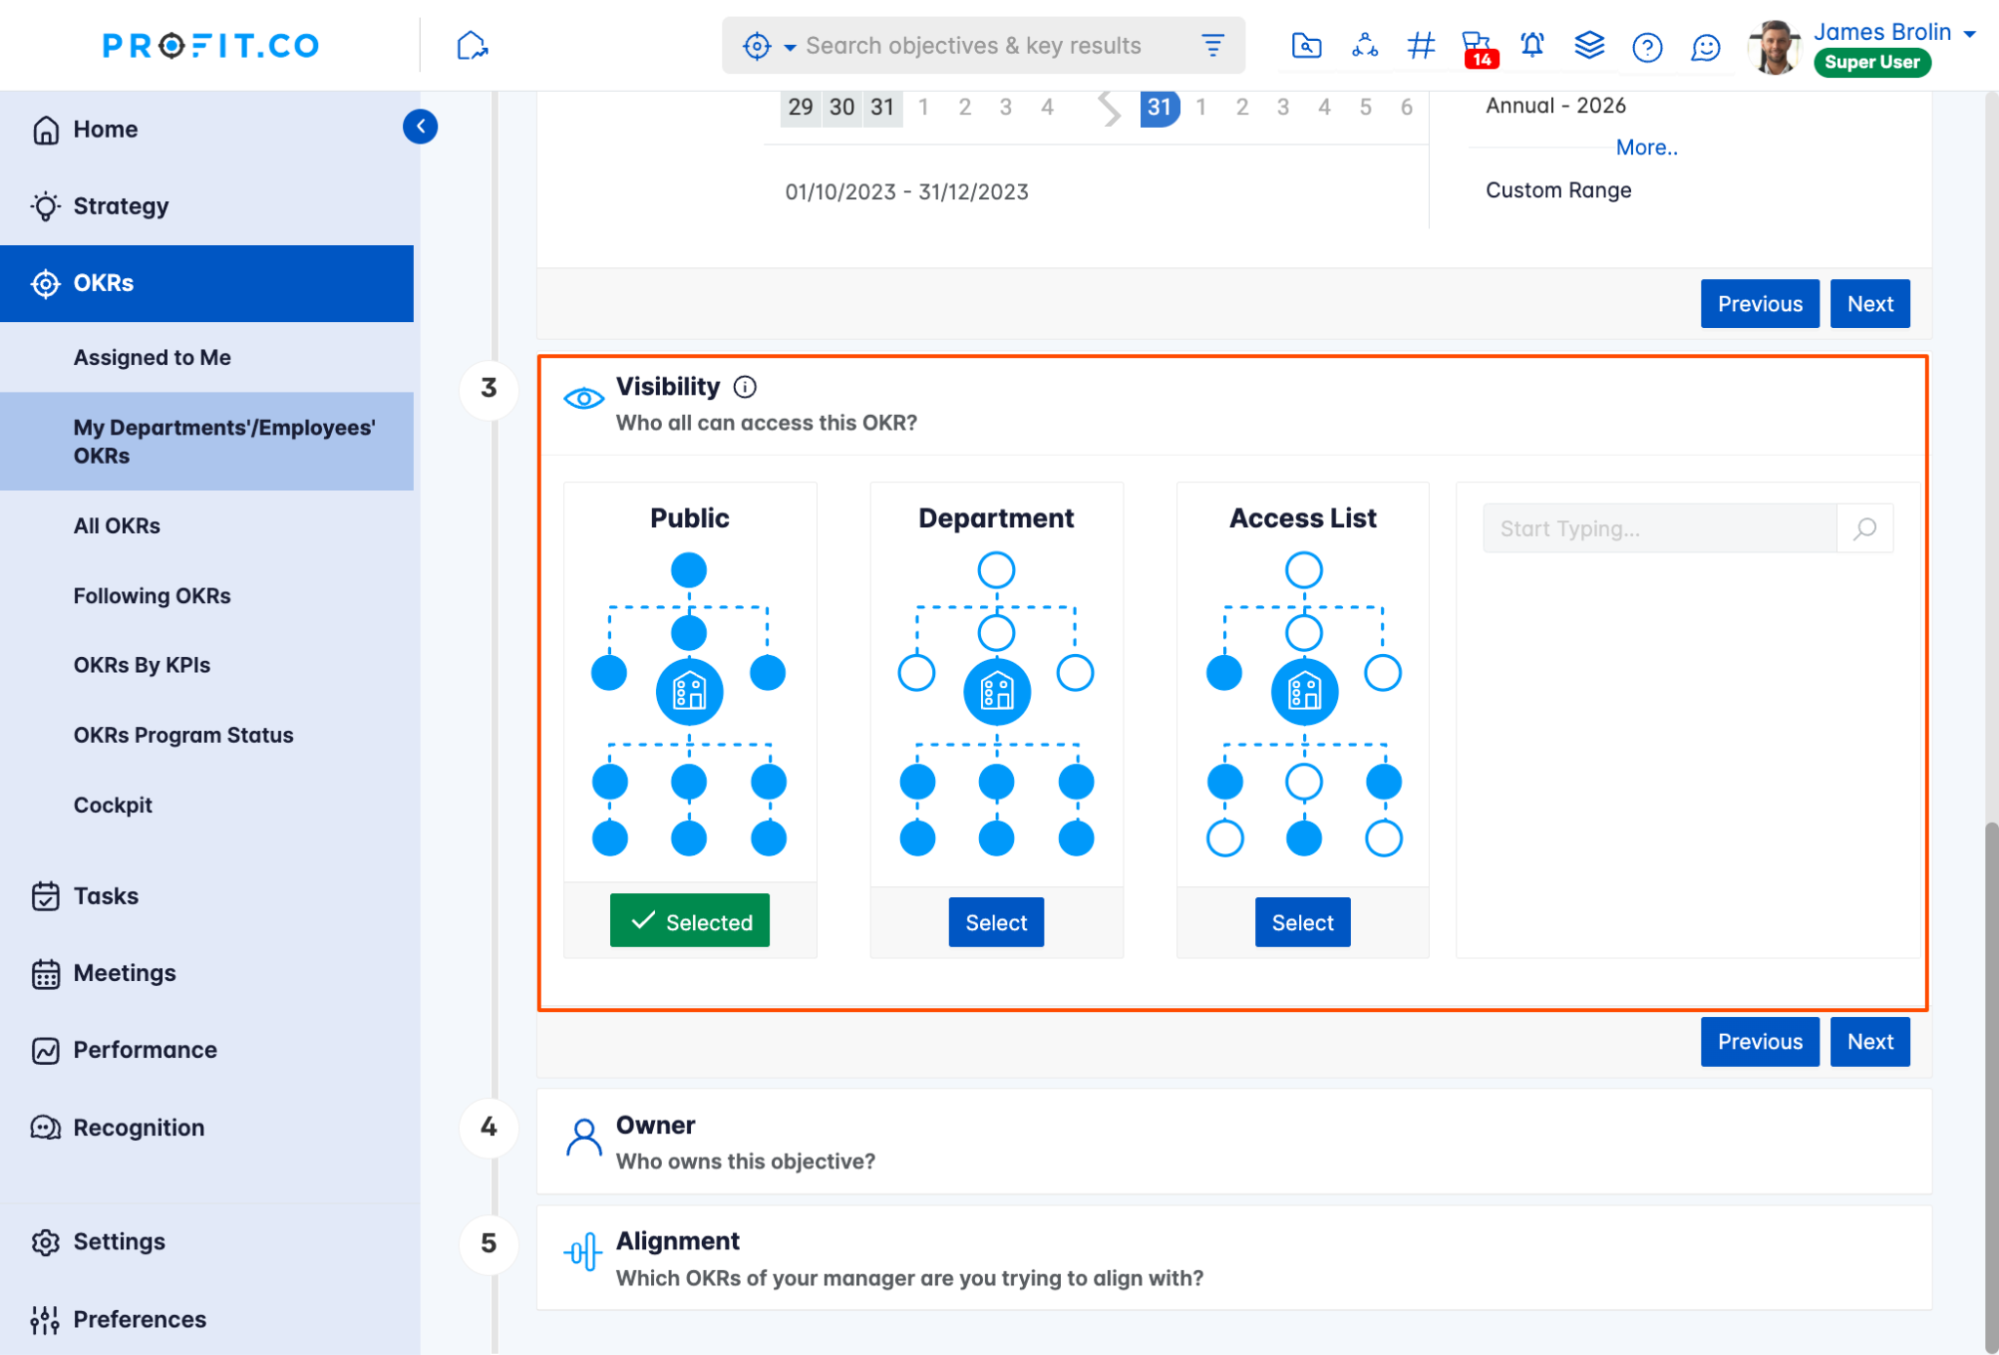Open All OKRs menu item
The height and width of the screenshot is (1355, 1999).
(117, 526)
